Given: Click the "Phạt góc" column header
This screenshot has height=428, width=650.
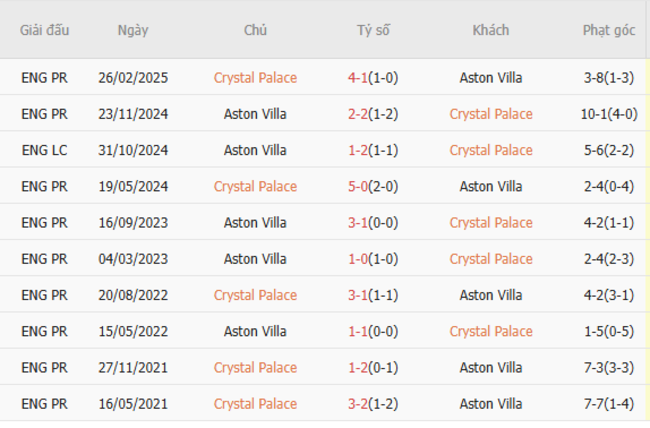Looking at the screenshot, I should 609,30.
